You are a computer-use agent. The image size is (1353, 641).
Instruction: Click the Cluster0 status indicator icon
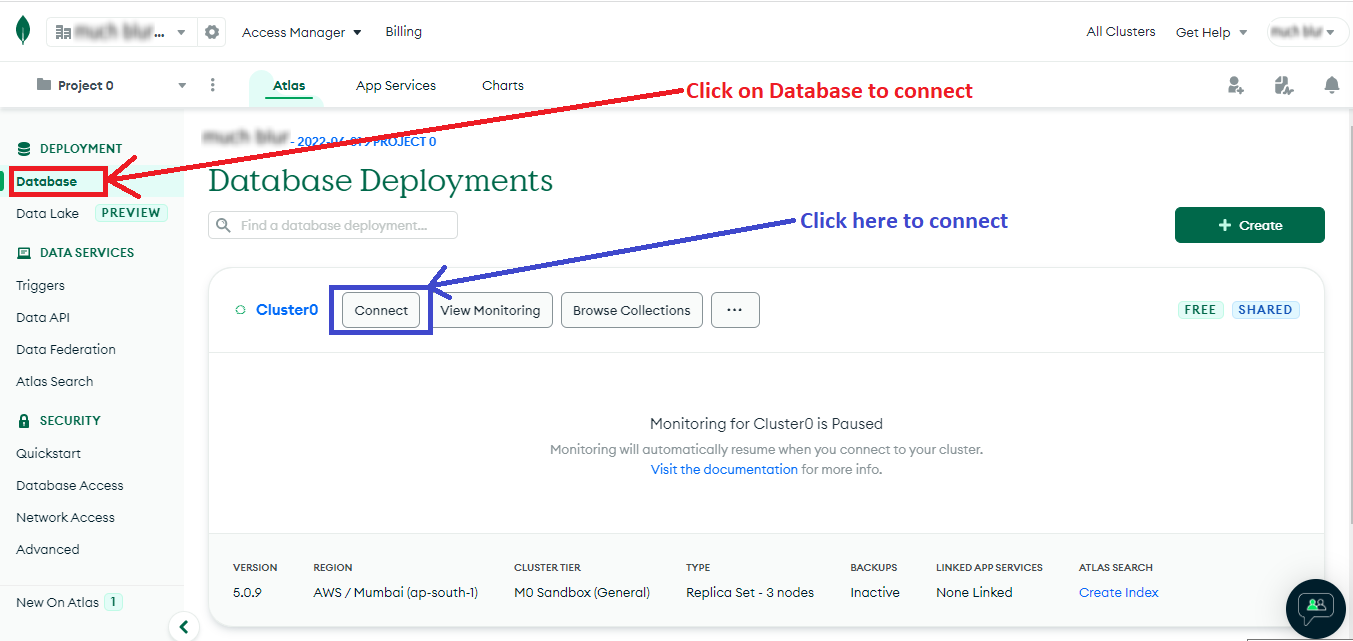(240, 310)
